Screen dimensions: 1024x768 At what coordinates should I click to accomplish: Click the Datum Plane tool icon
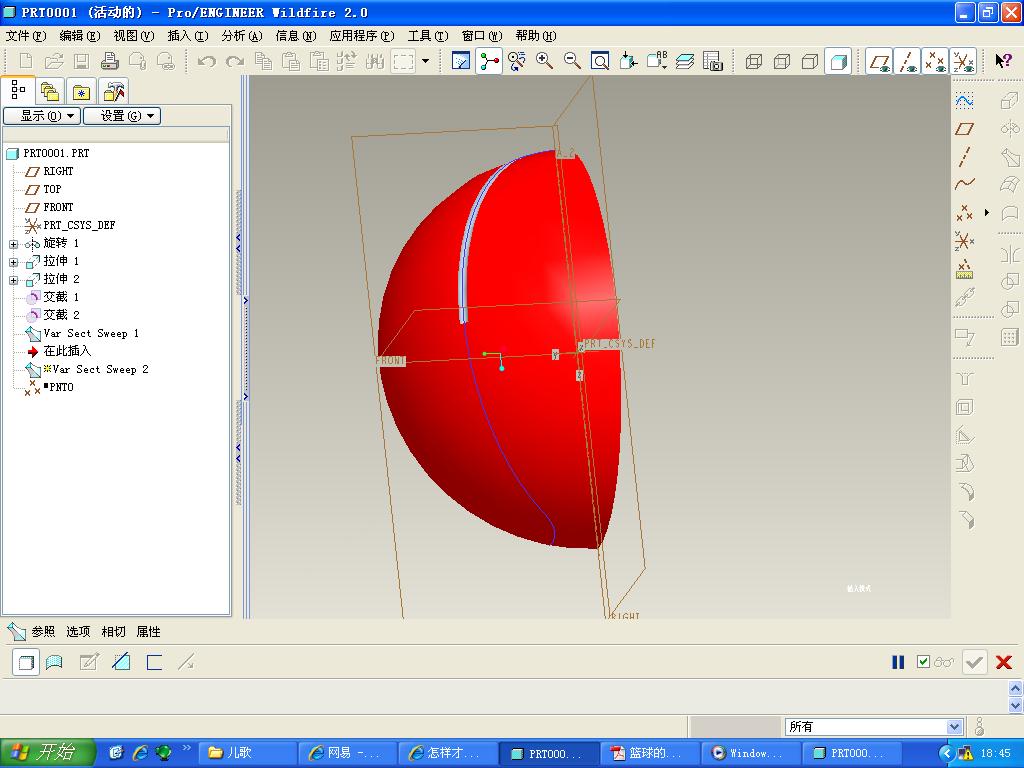[x=965, y=129]
